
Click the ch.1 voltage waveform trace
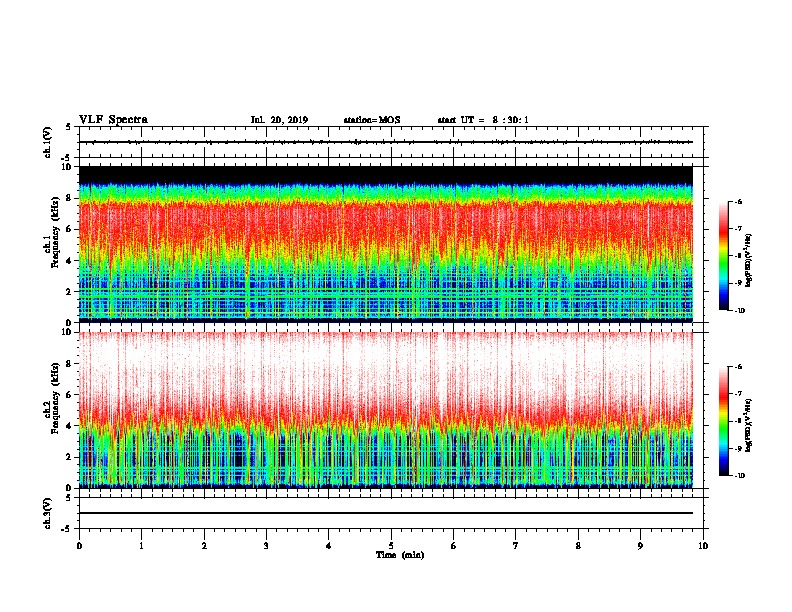386,142
